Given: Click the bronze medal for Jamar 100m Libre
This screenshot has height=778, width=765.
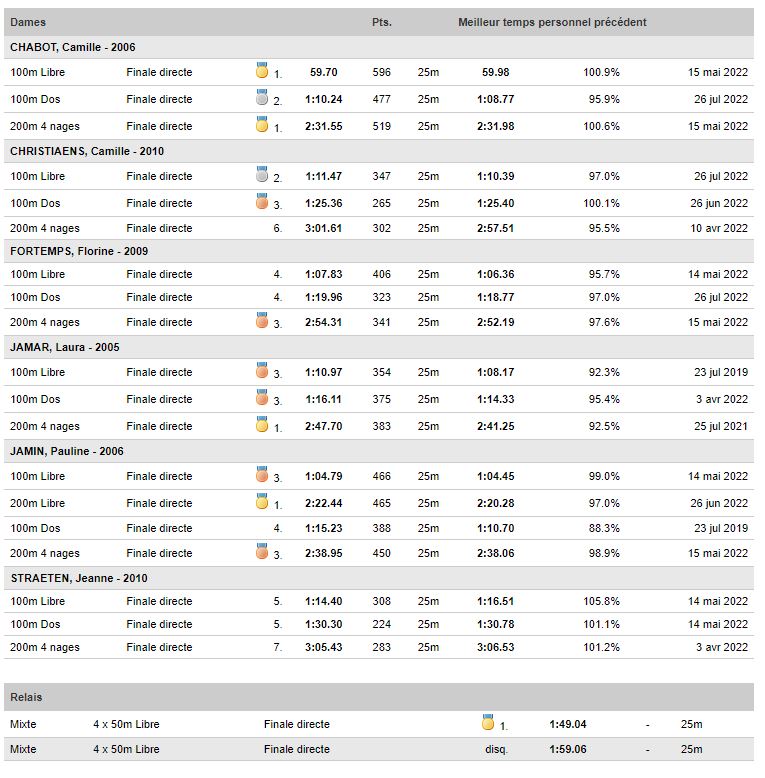Looking at the screenshot, I should 262,370.
